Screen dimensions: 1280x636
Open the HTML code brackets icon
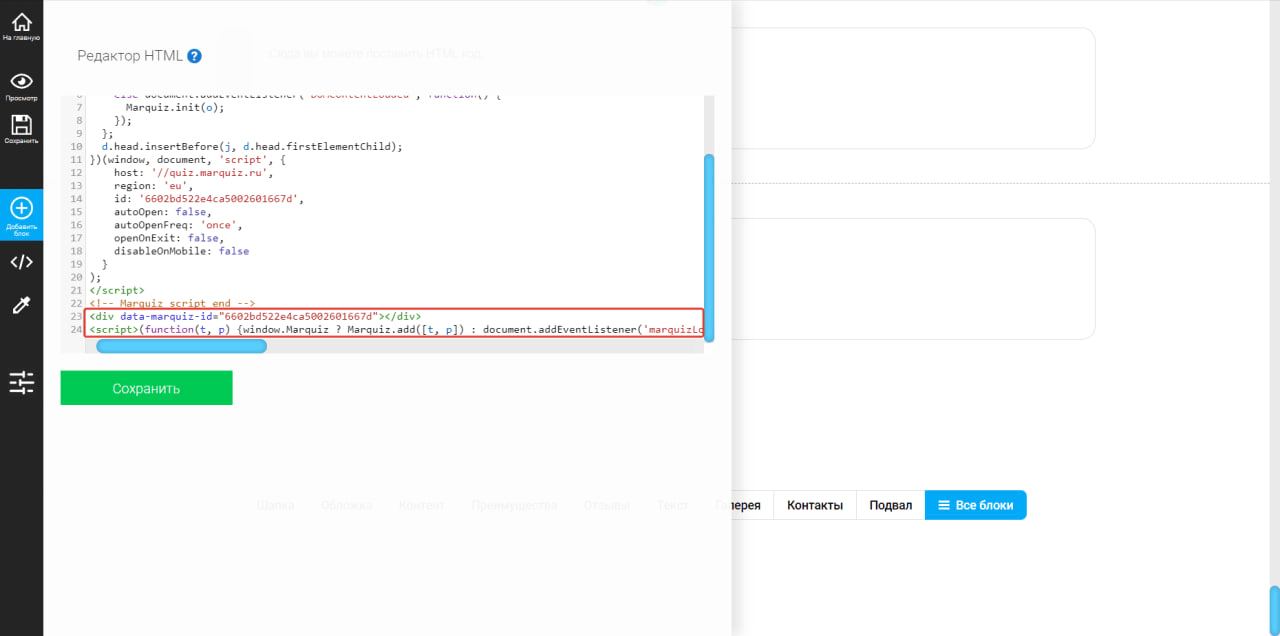pyautogui.click(x=21, y=262)
